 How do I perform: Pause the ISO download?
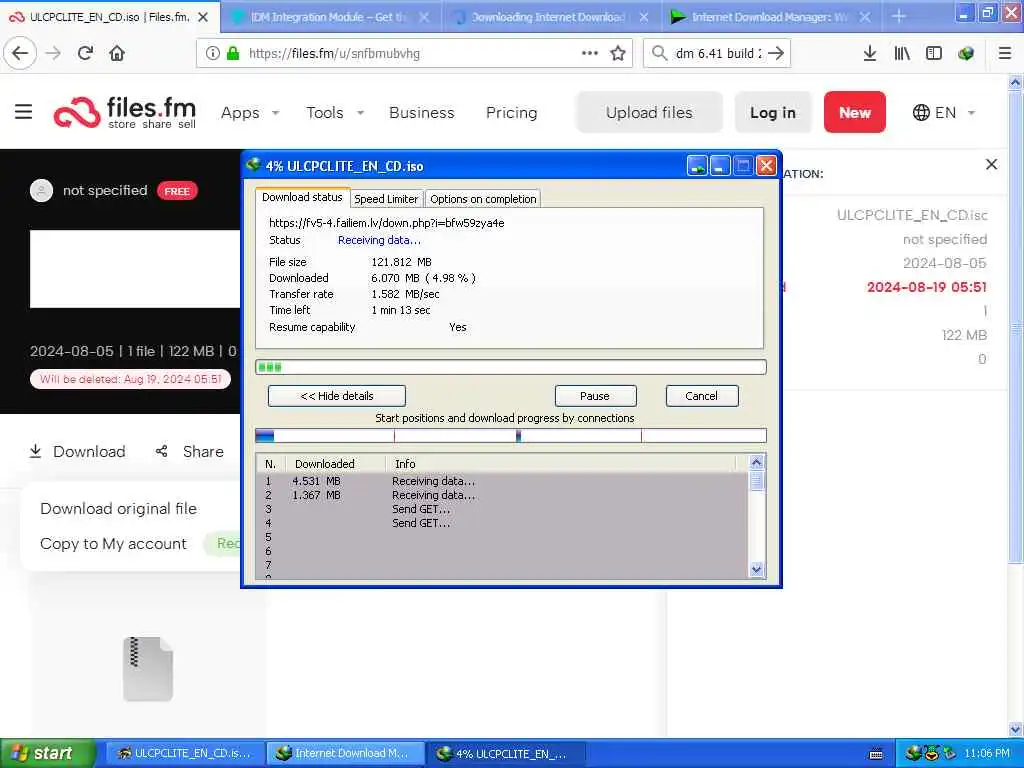(x=595, y=396)
